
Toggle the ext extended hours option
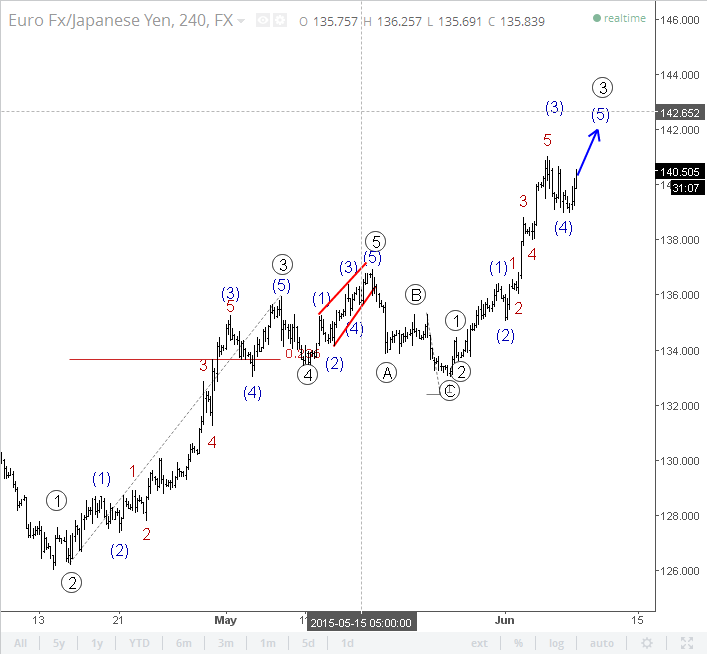tap(479, 643)
